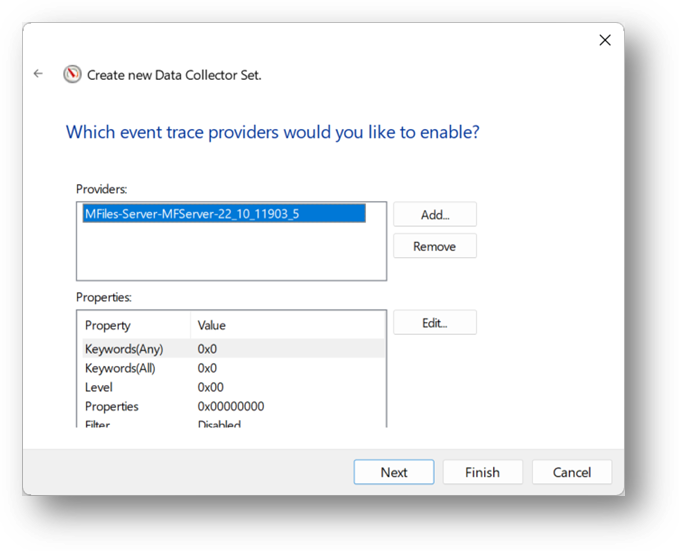Click the 0x0 value of Keywords(Any)
Image resolution: width=679 pixels, height=551 pixels.
click(207, 349)
